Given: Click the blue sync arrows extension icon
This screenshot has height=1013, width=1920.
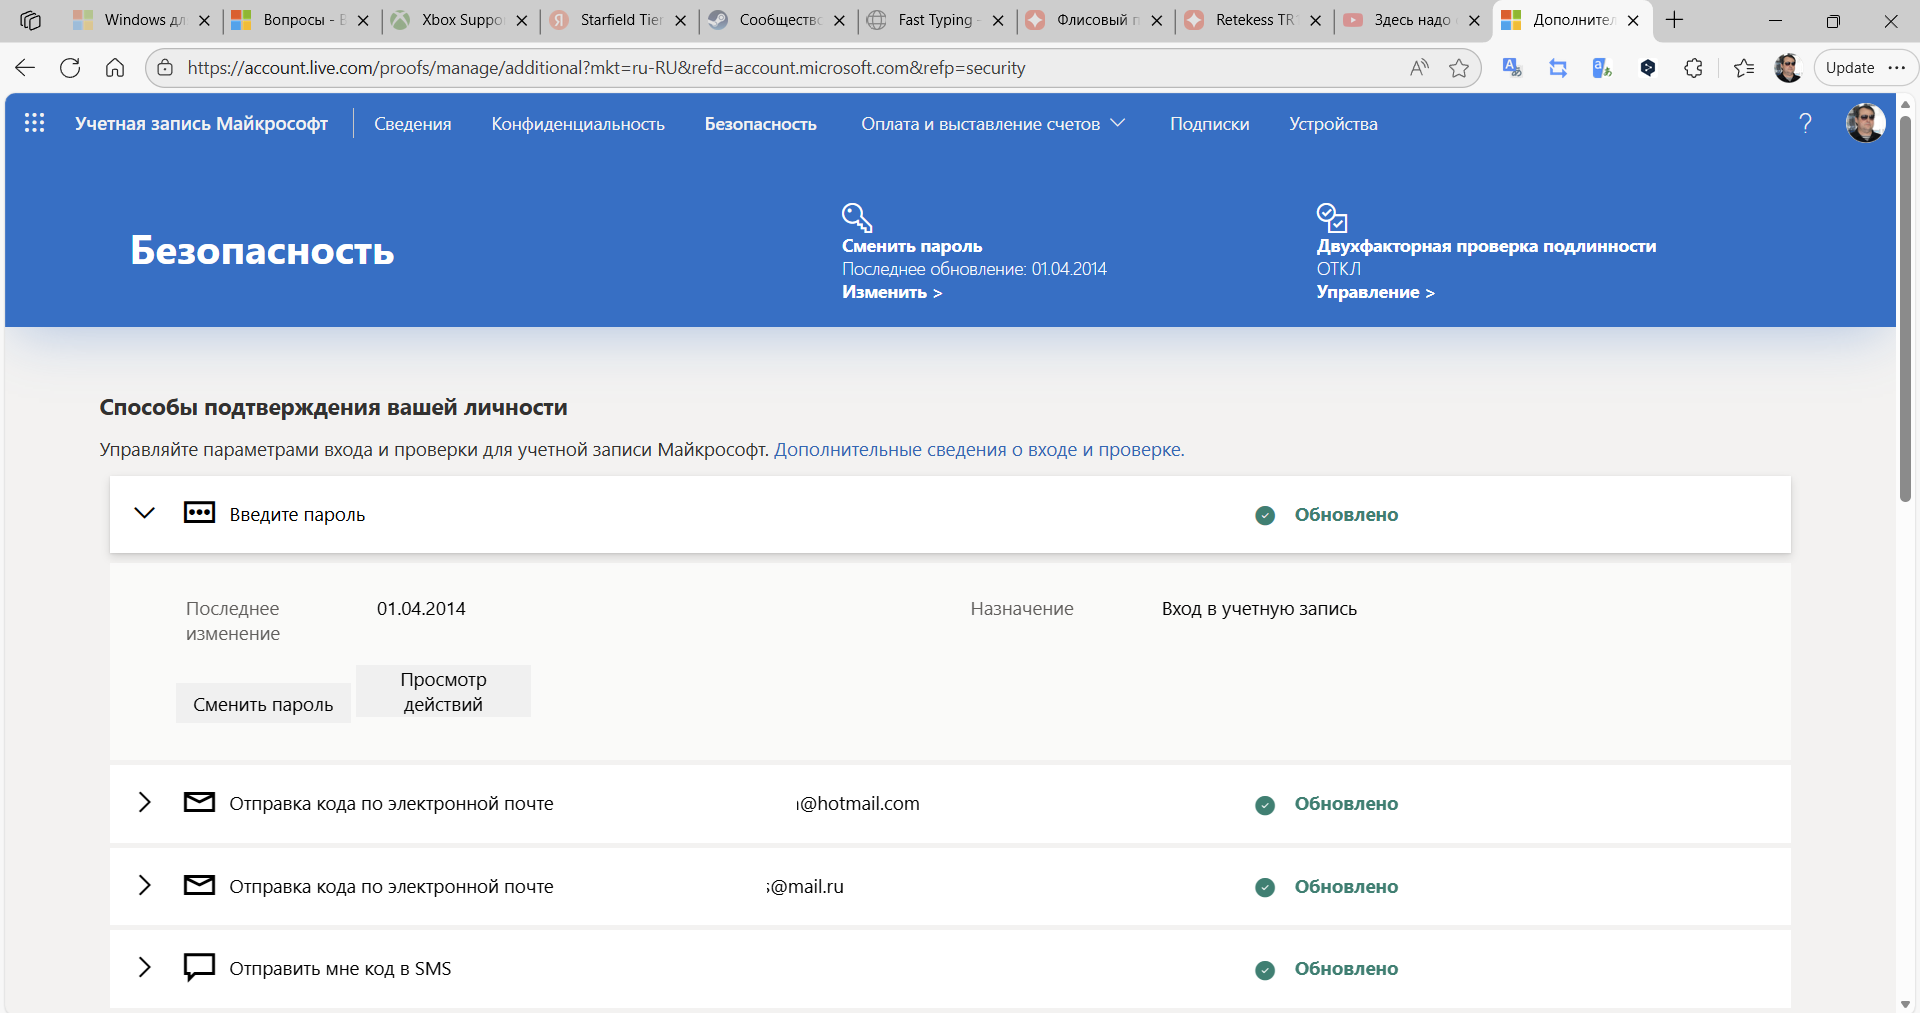Looking at the screenshot, I should point(1558,68).
